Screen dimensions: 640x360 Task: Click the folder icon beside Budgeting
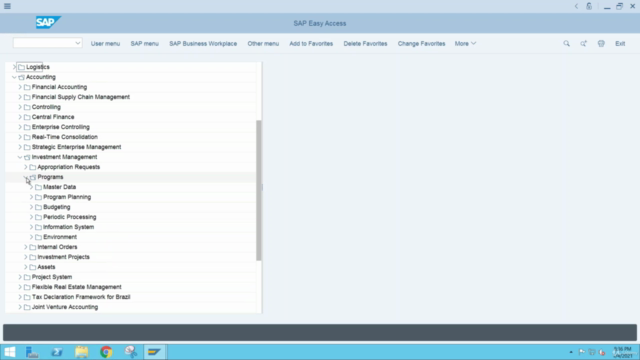tap(38, 207)
